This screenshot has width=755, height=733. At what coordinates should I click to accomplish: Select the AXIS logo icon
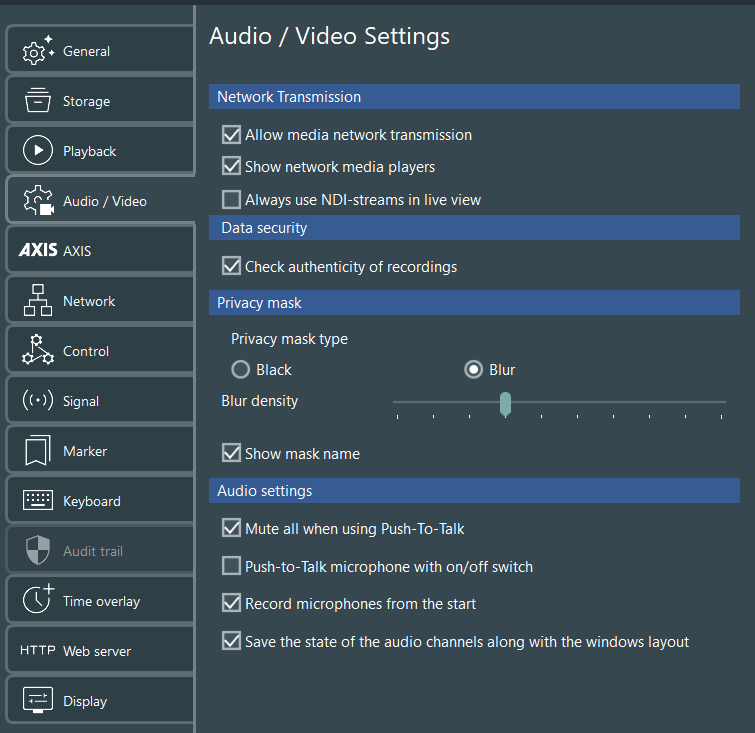point(38,251)
